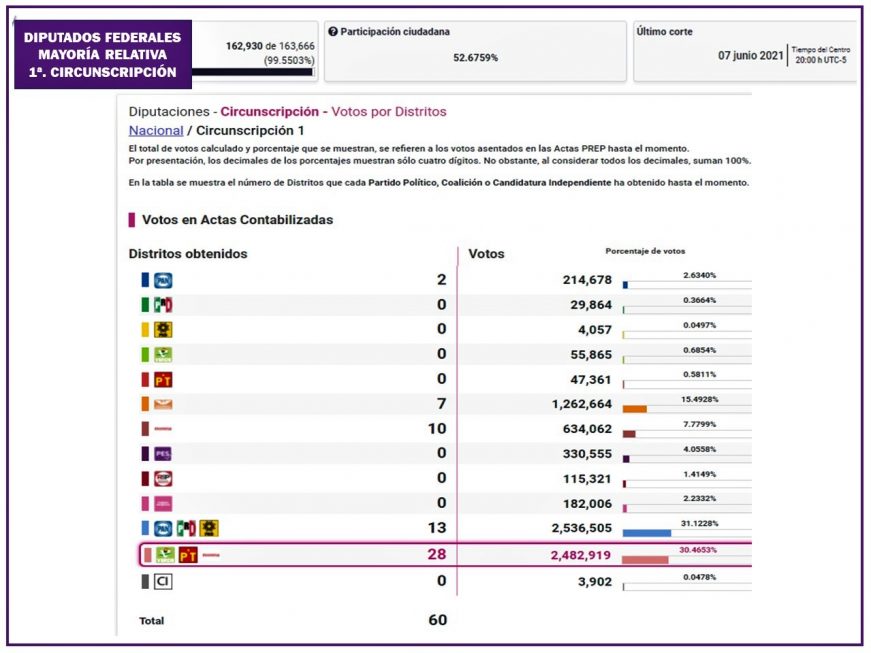Click the highlighted districts number 28
This screenshot has width=871, height=653.
tap(437, 554)
